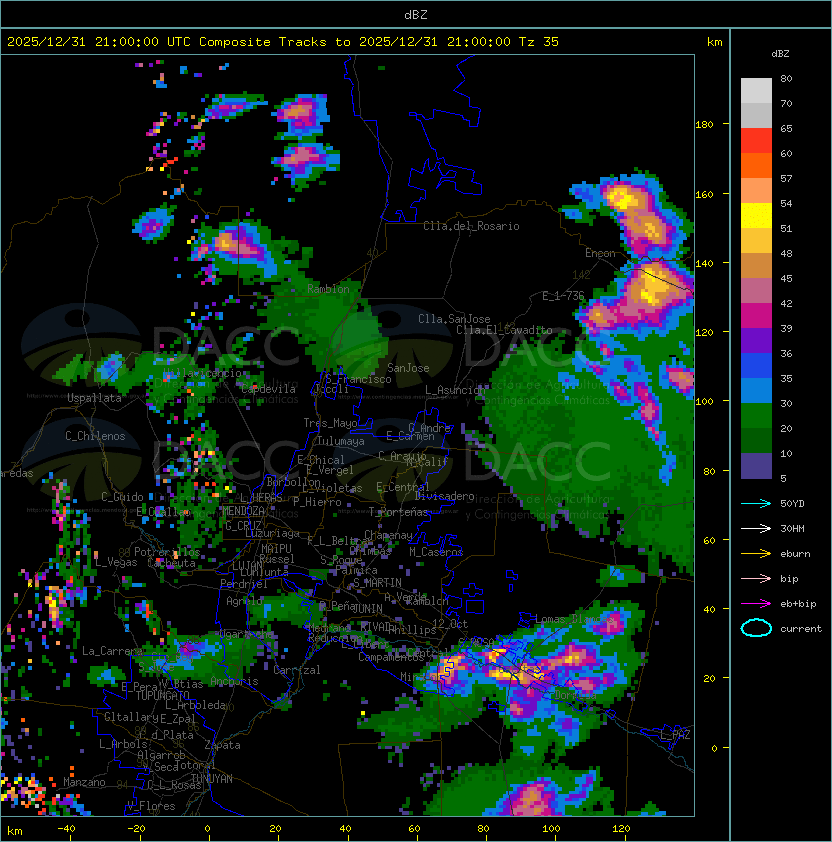832x842 pixels.
Task: Click the 54 dBZ value in legend
Action: tap(786, 204)
